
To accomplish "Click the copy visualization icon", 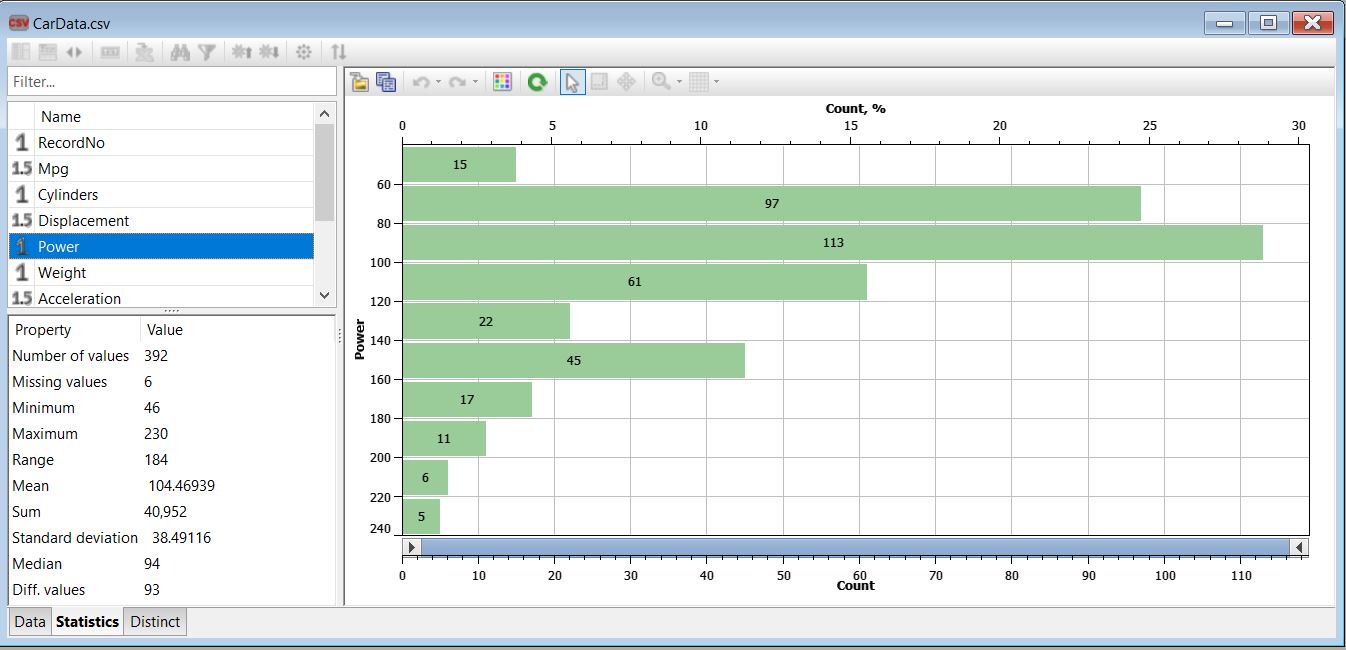I will [384, 82].
